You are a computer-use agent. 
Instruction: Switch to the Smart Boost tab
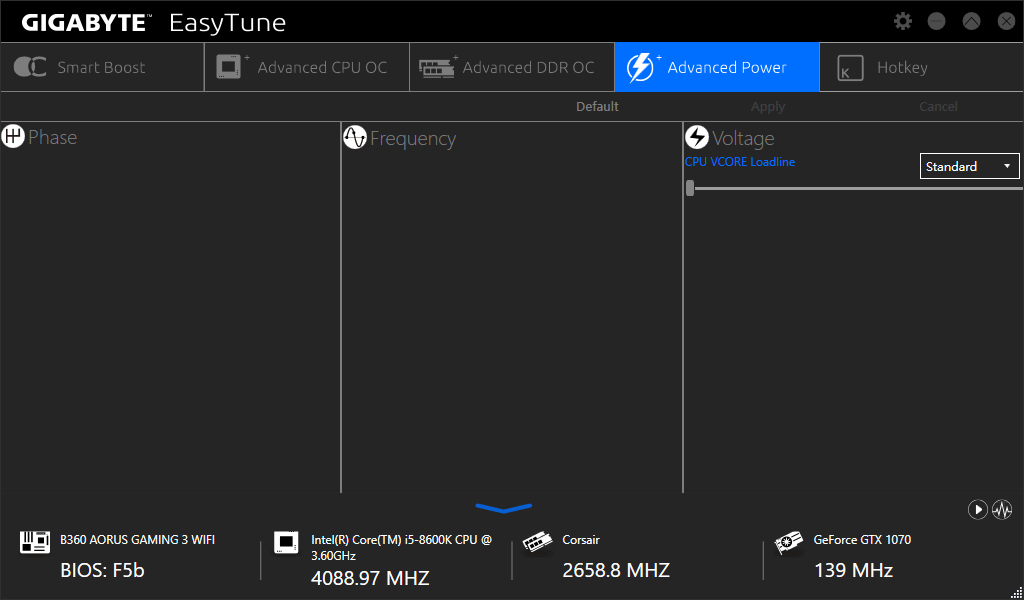pyautogui.click(x=103, y=67)
